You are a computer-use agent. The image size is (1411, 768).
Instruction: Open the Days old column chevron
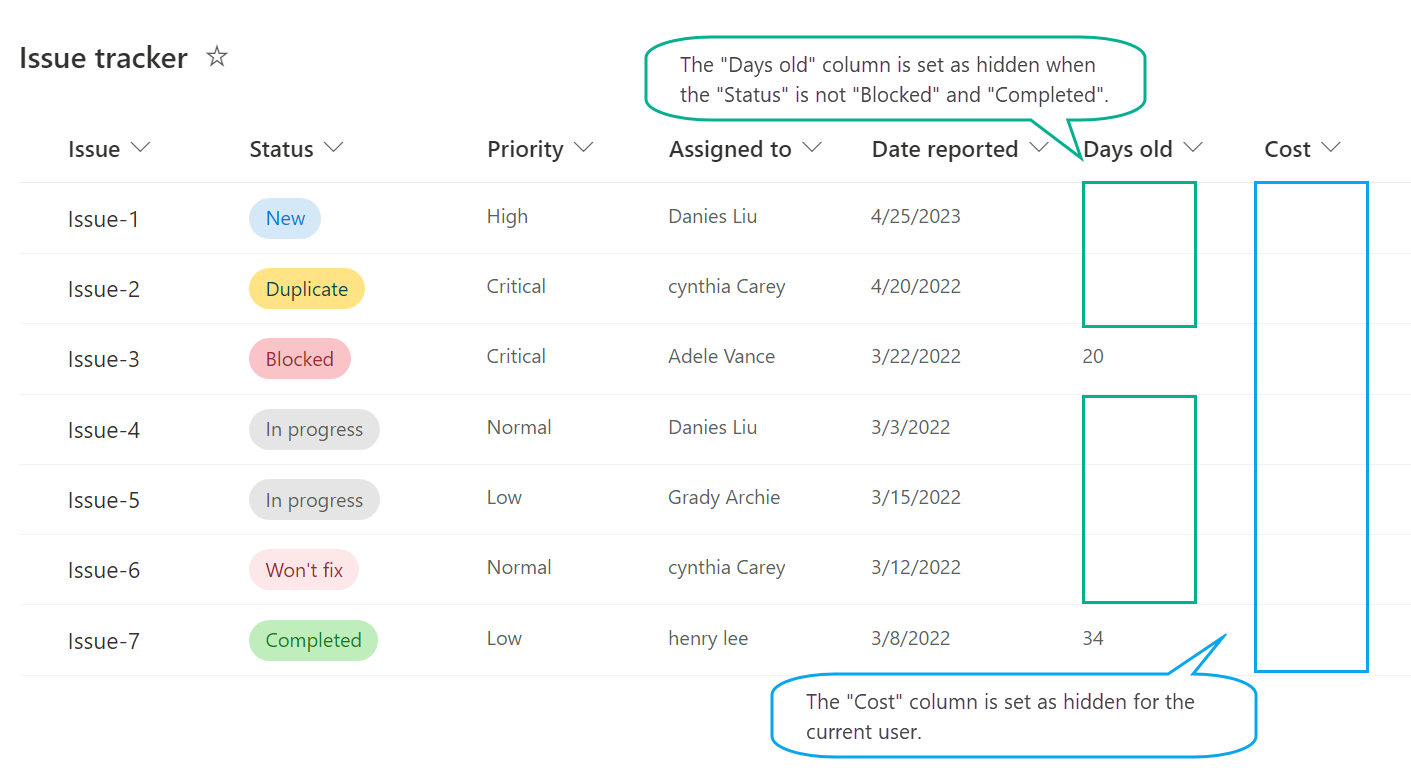[x=1192, y=148]
